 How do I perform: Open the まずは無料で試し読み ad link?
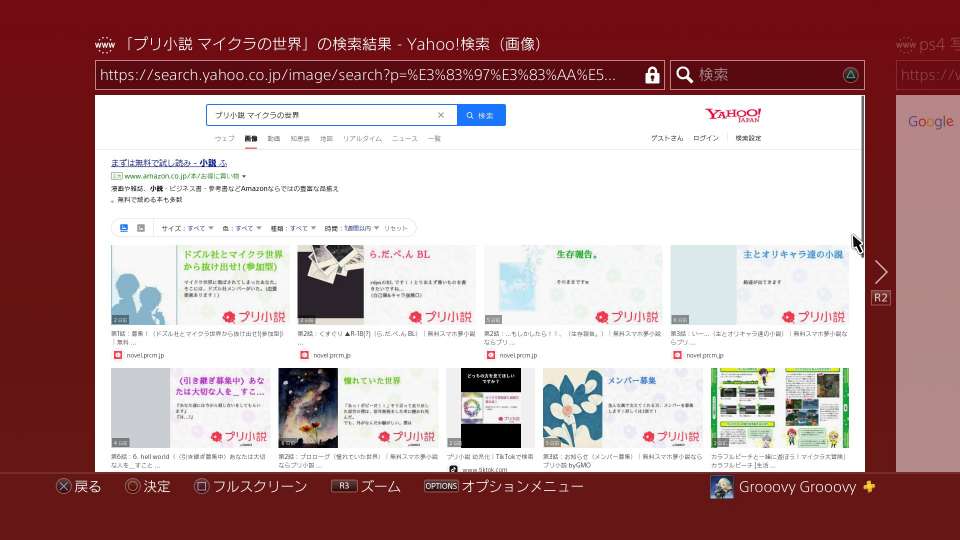[169, 163]
